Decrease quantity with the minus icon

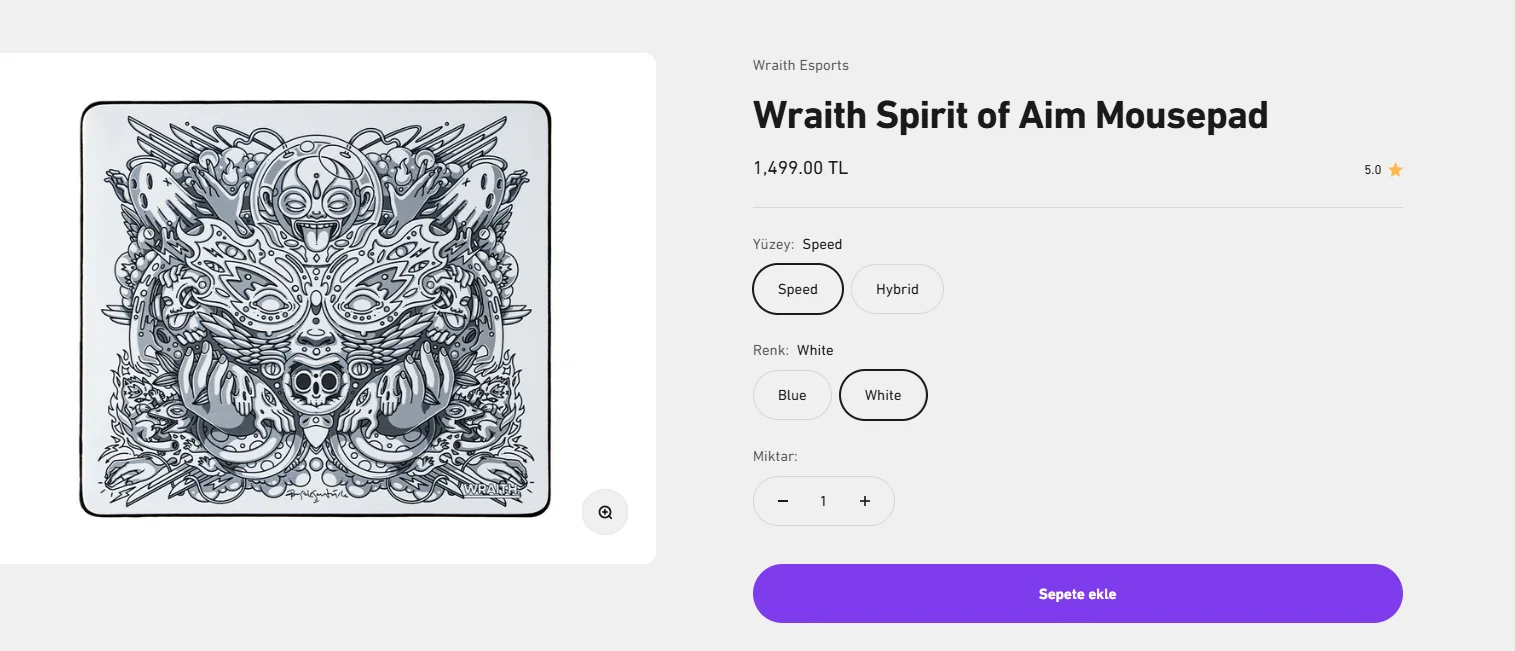point(783,501)
